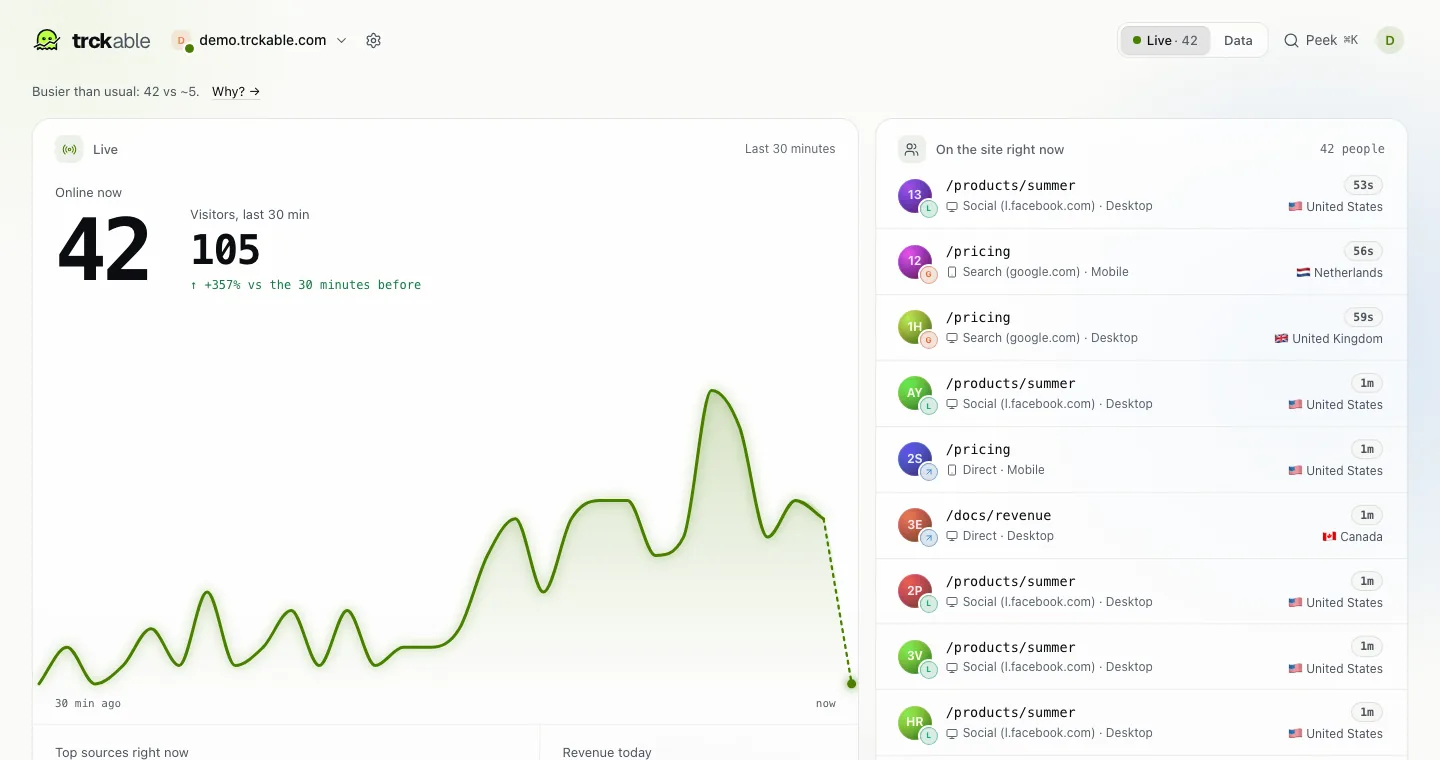Click the 59s duration badge

[1363, 317]
